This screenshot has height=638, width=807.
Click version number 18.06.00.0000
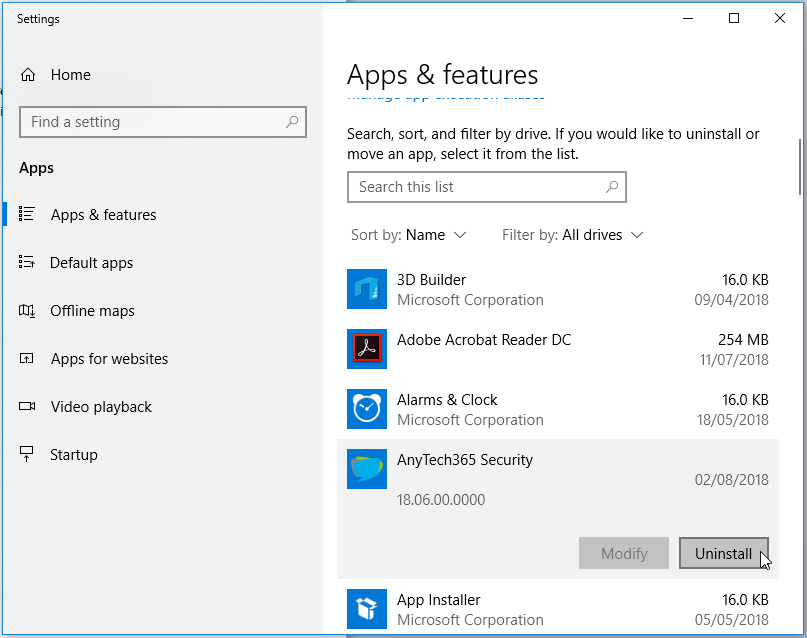[x=441, y=500]
